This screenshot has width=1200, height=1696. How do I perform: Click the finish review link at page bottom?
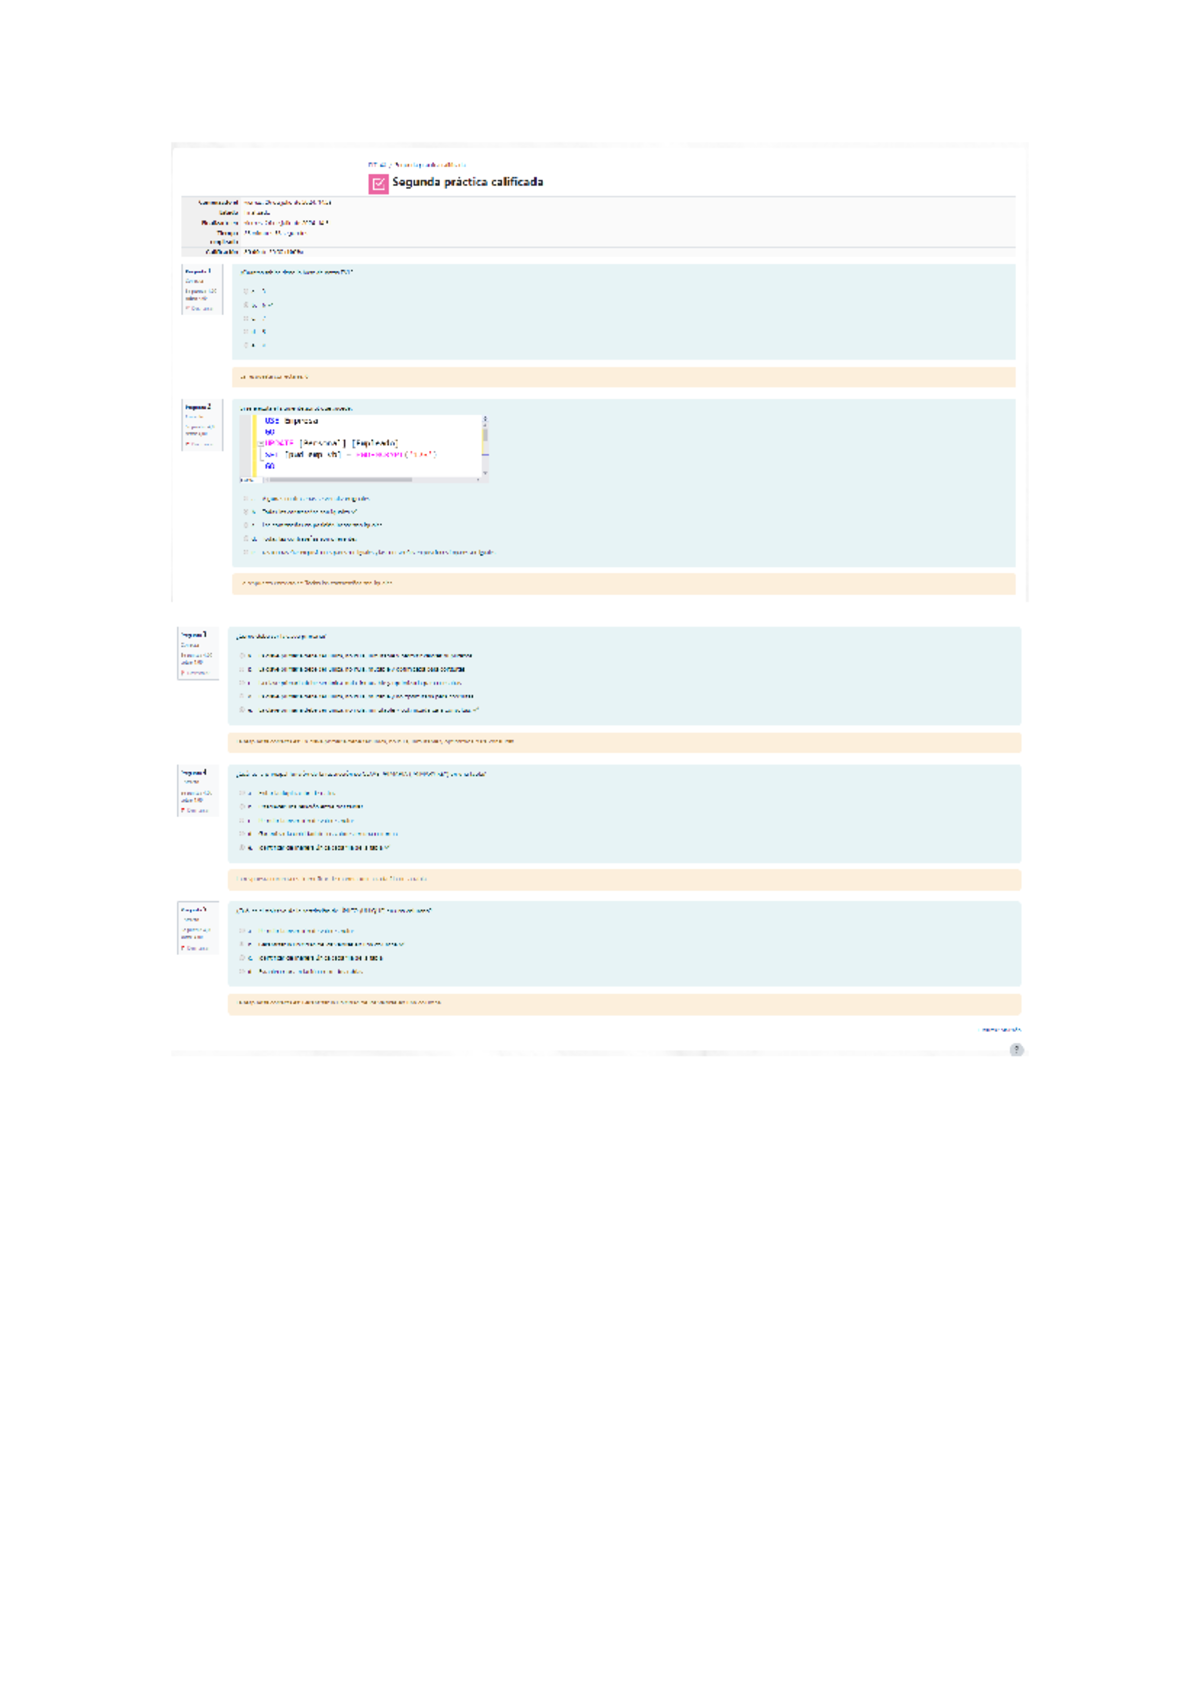tap(999, 1029)
